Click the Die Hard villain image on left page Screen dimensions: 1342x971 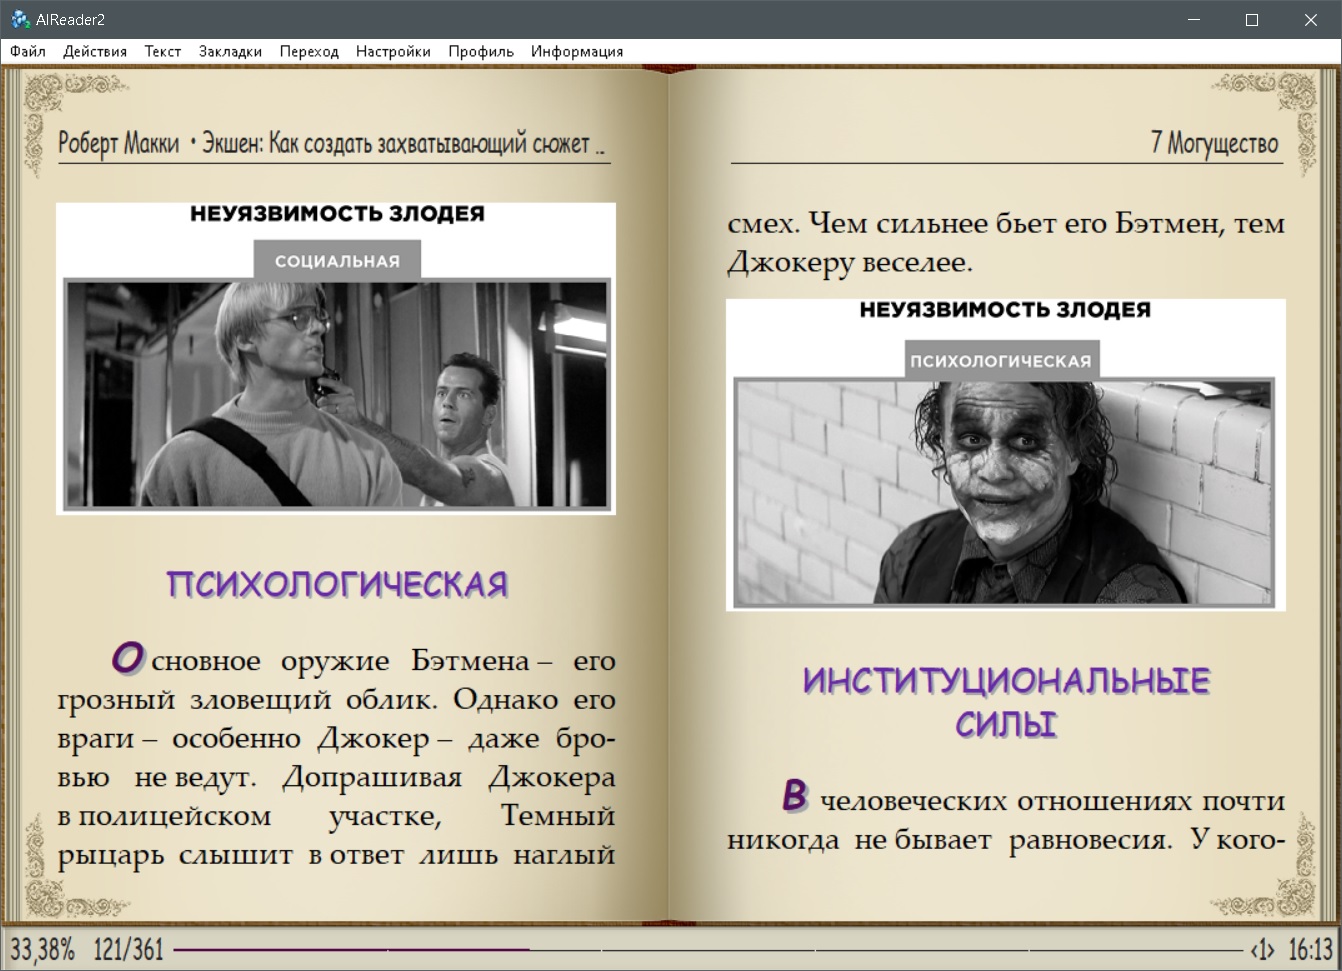click(x=336, y=394)
